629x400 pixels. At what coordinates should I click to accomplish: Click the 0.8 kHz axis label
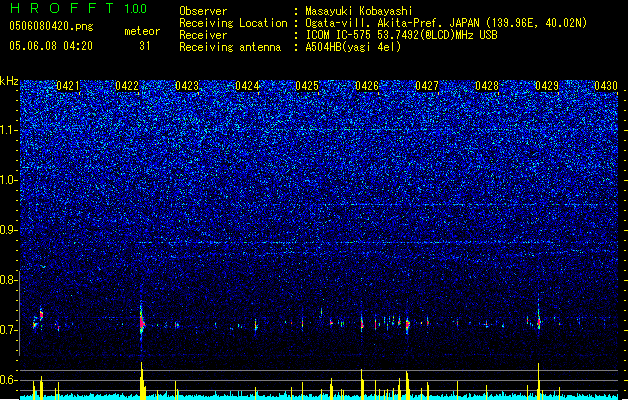point(9,280)
